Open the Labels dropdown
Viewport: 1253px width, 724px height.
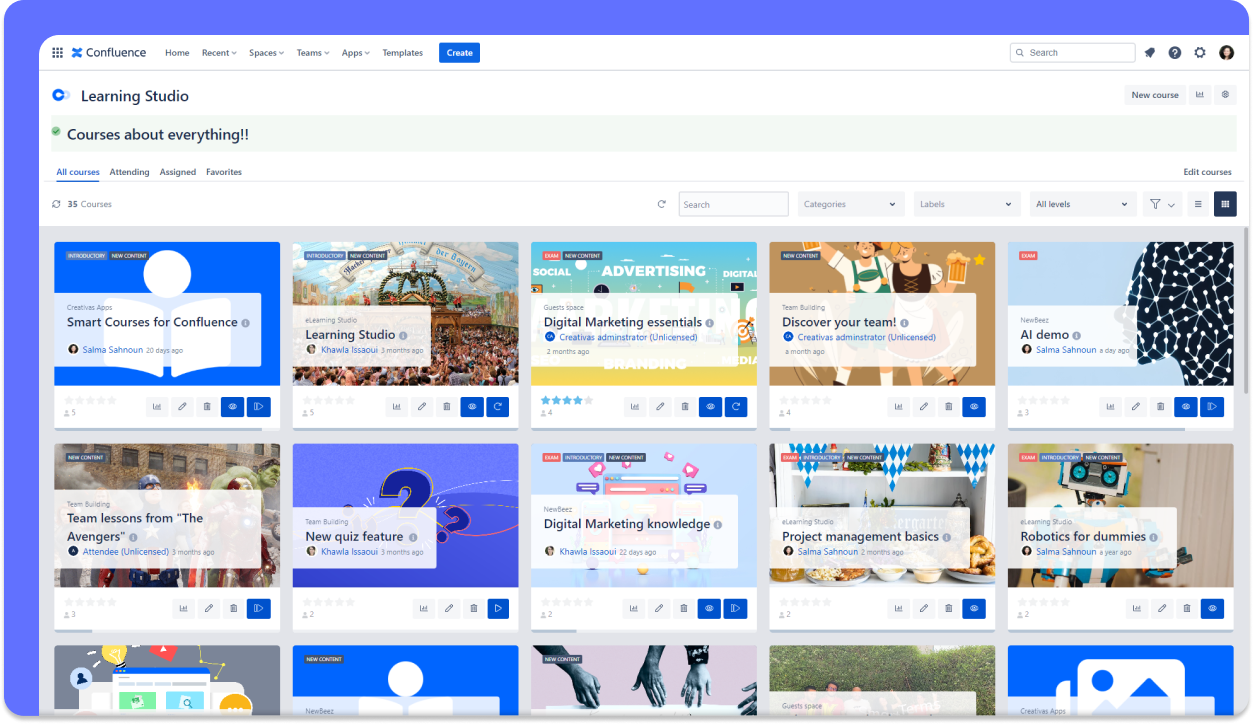click(966, 204)
